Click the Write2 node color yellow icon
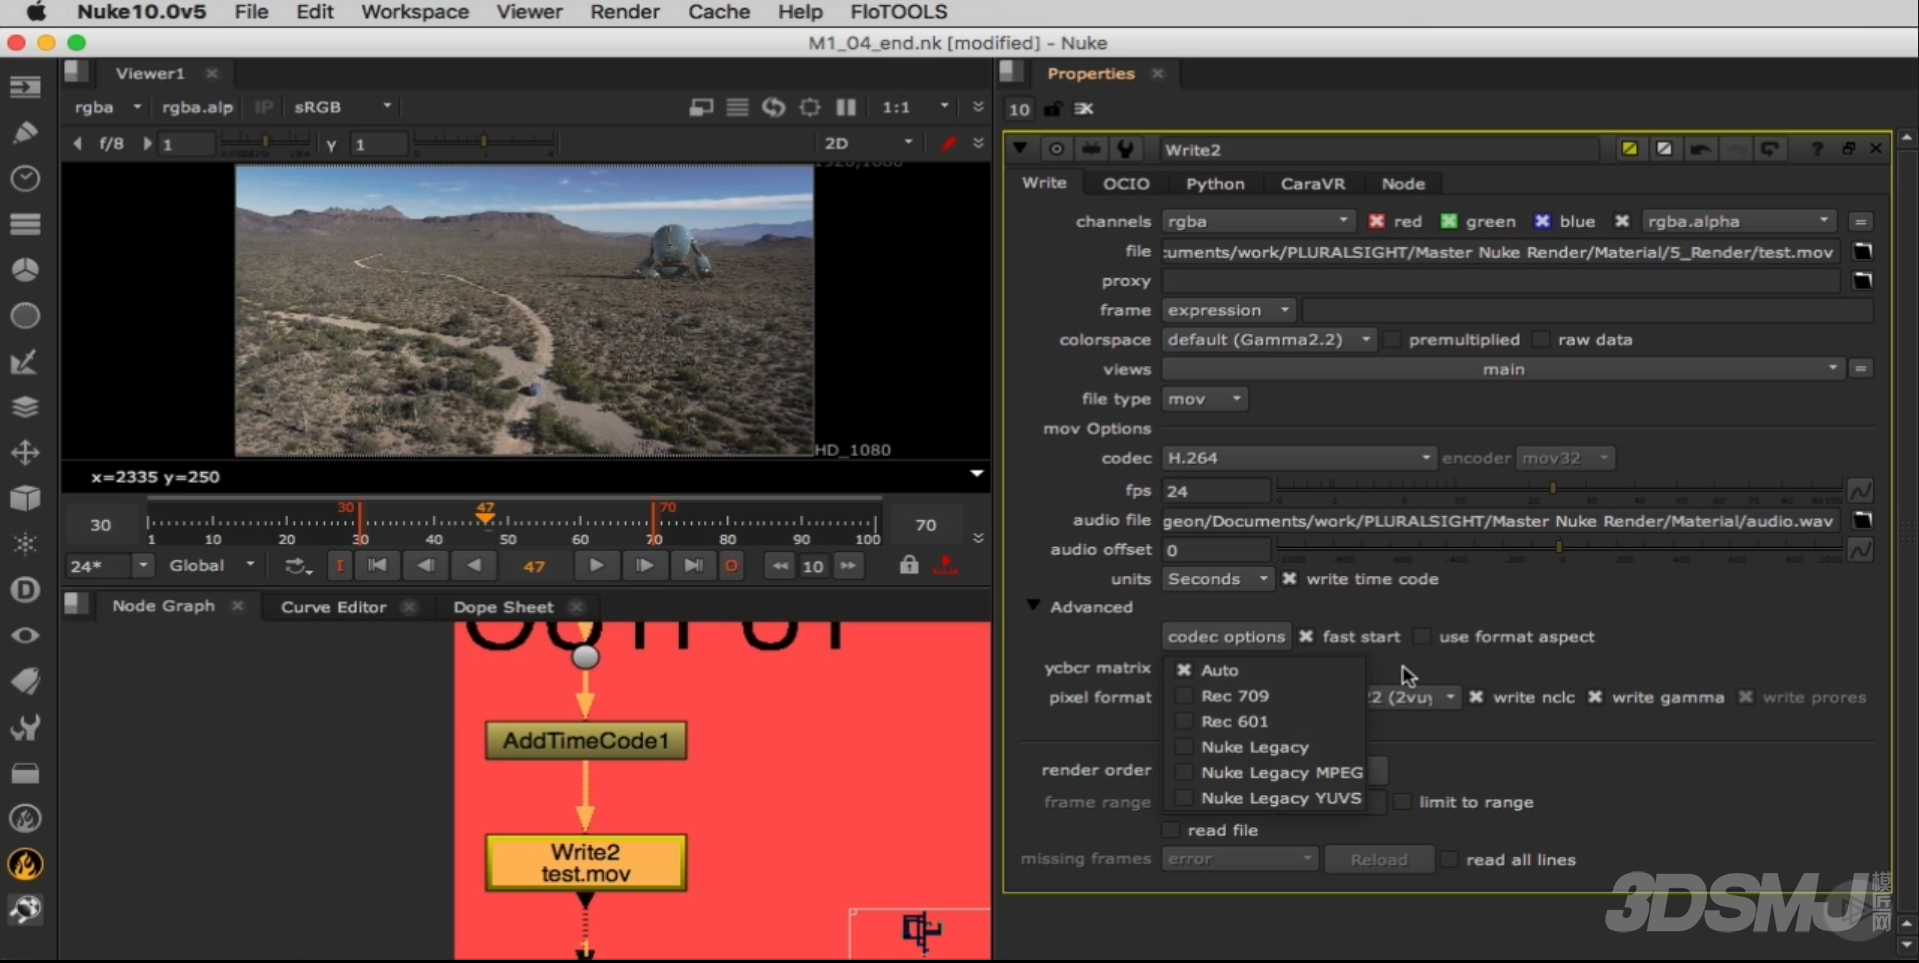The width and height of the screenshot is (1919, 963). click(1629, 149)
